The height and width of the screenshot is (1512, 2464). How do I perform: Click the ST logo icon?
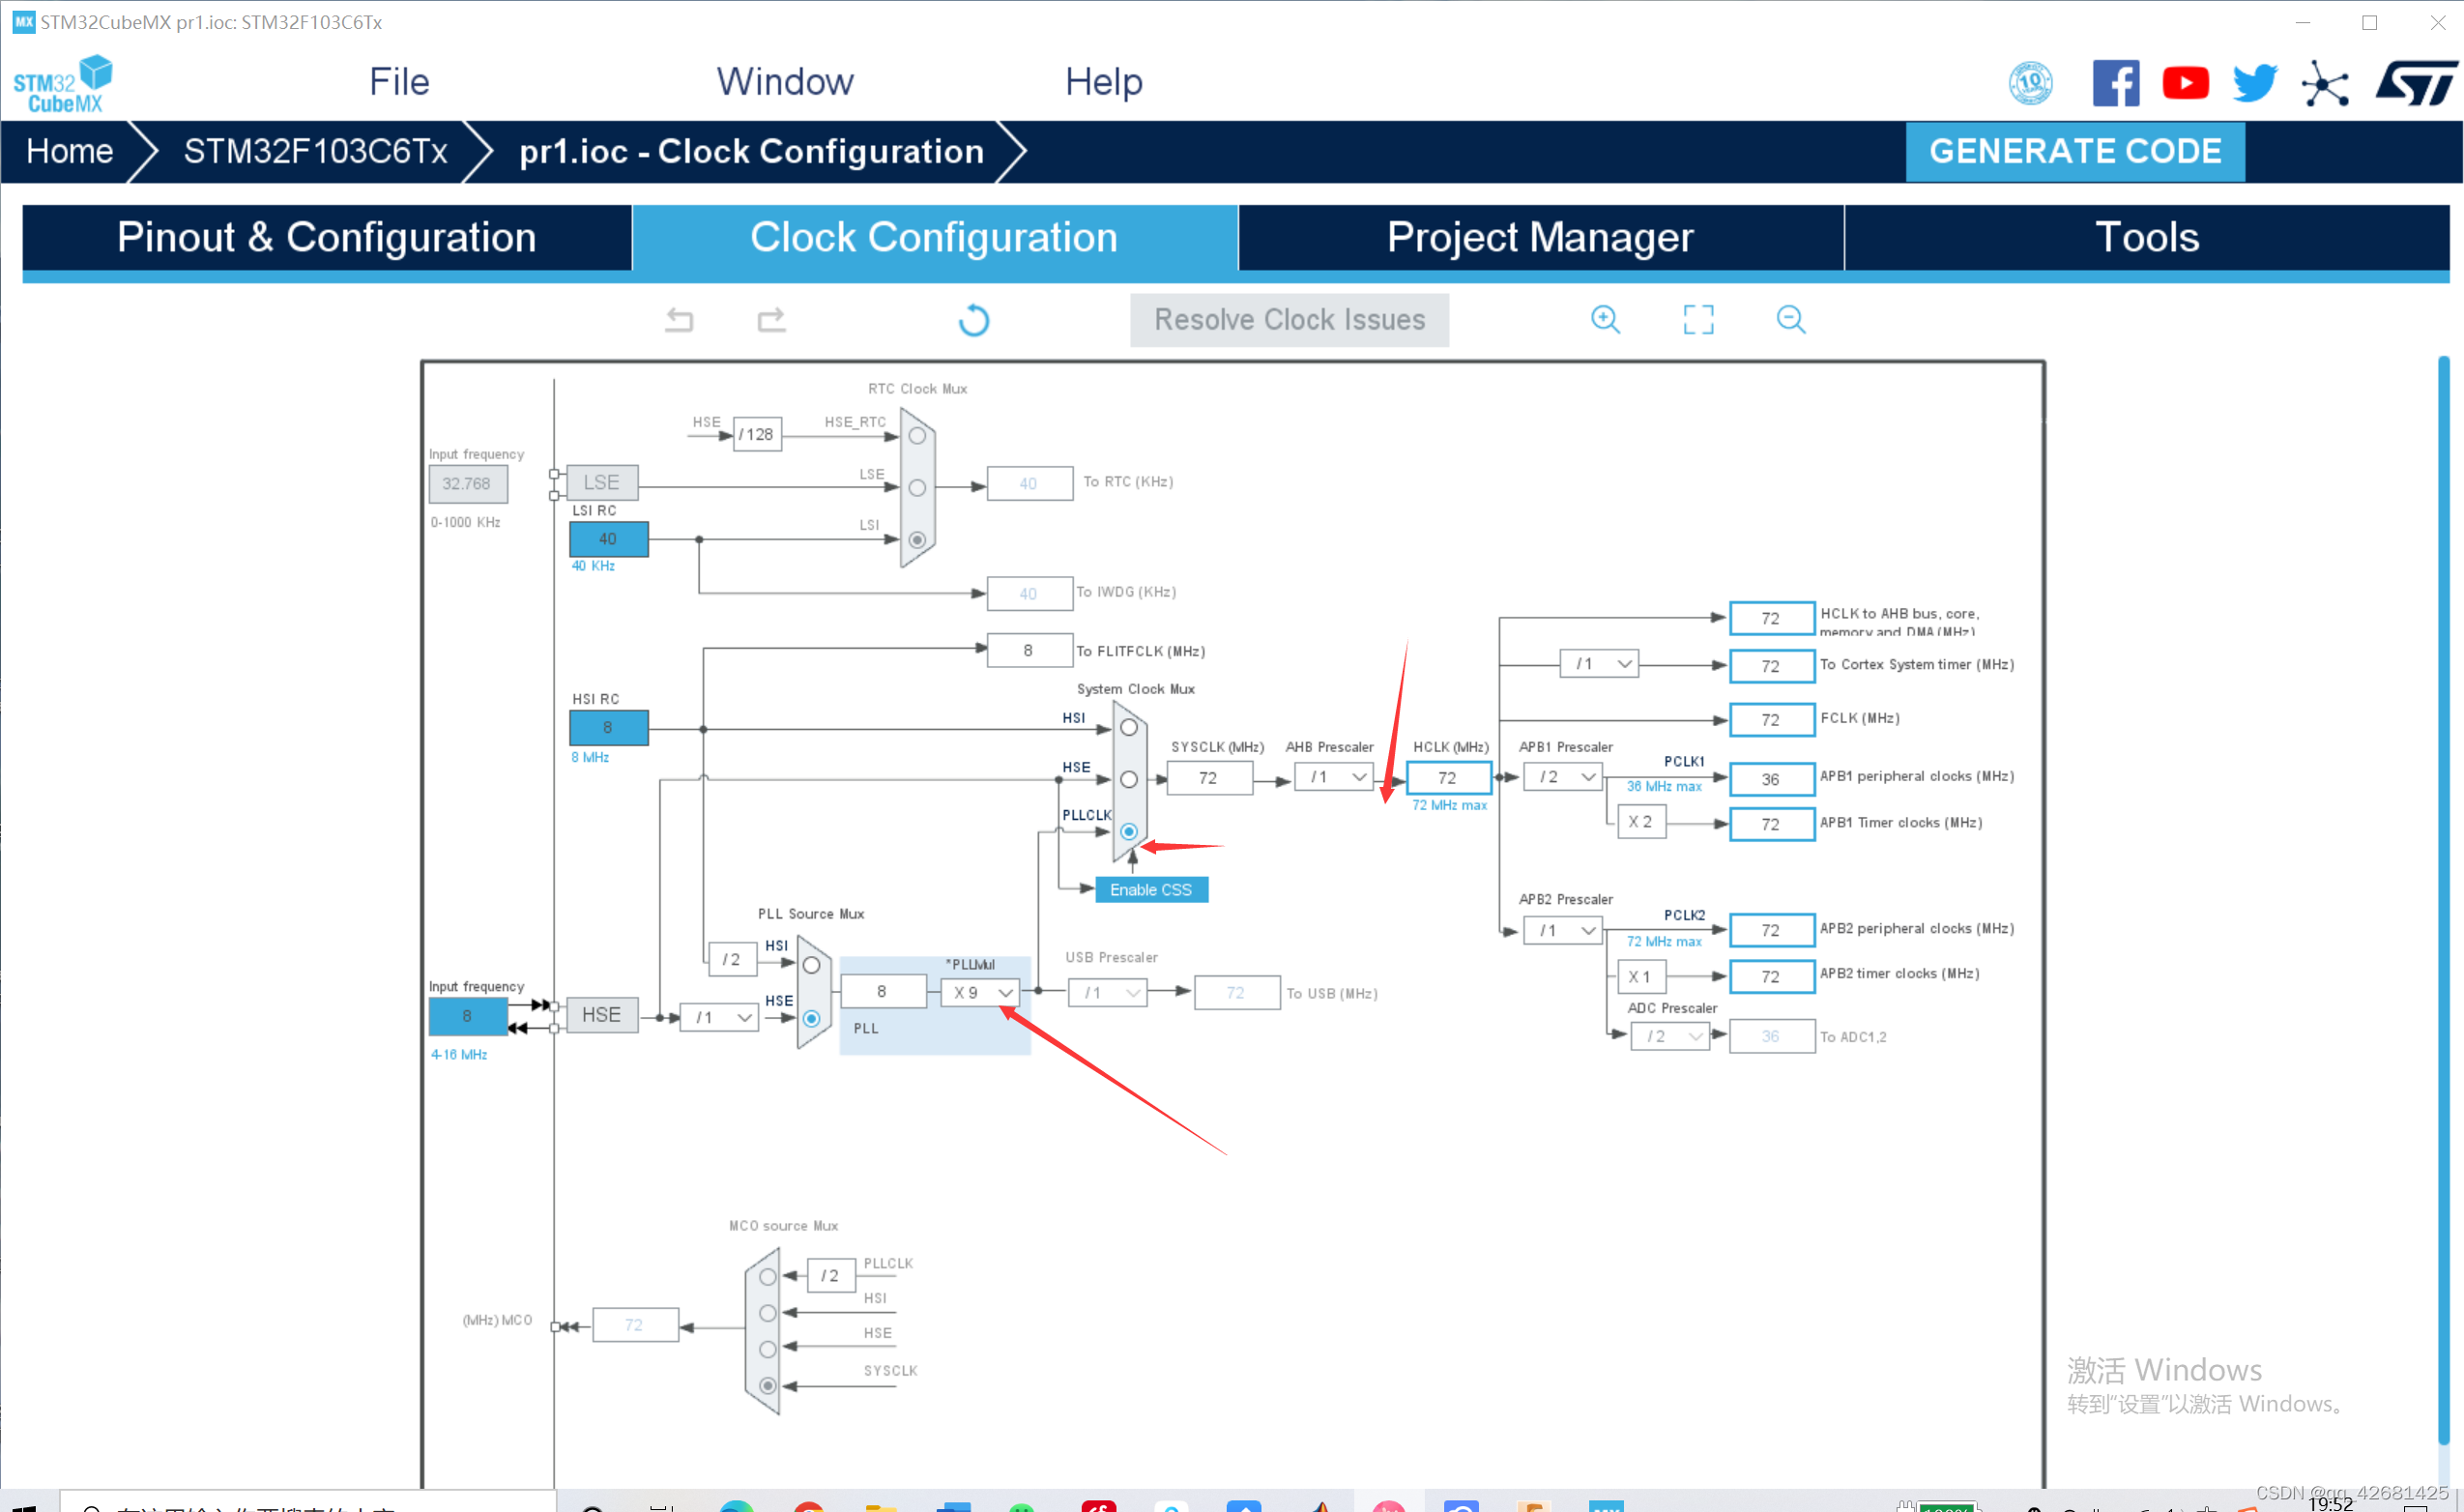tap(2416, 83)
